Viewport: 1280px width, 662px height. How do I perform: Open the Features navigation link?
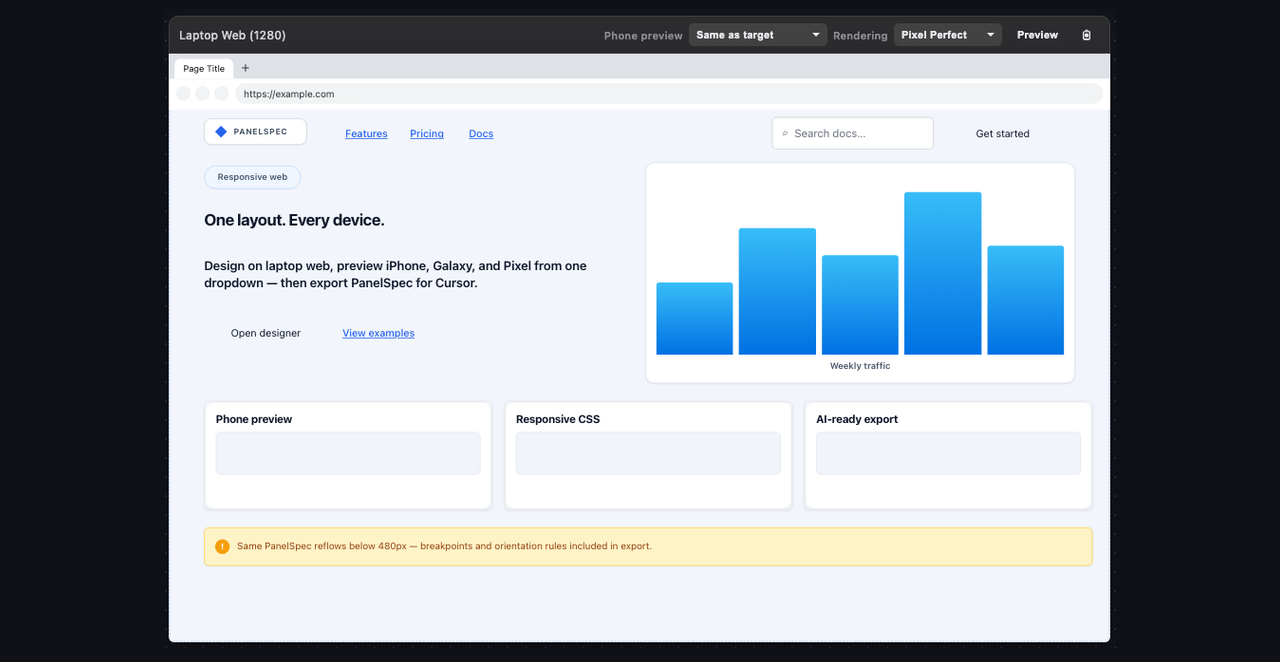[x=366, y=134]
